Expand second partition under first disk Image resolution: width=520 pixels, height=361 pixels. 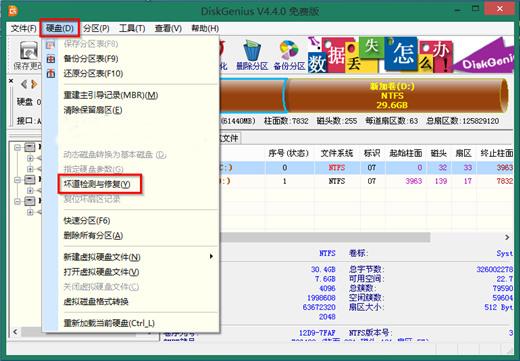click(30, 169)
